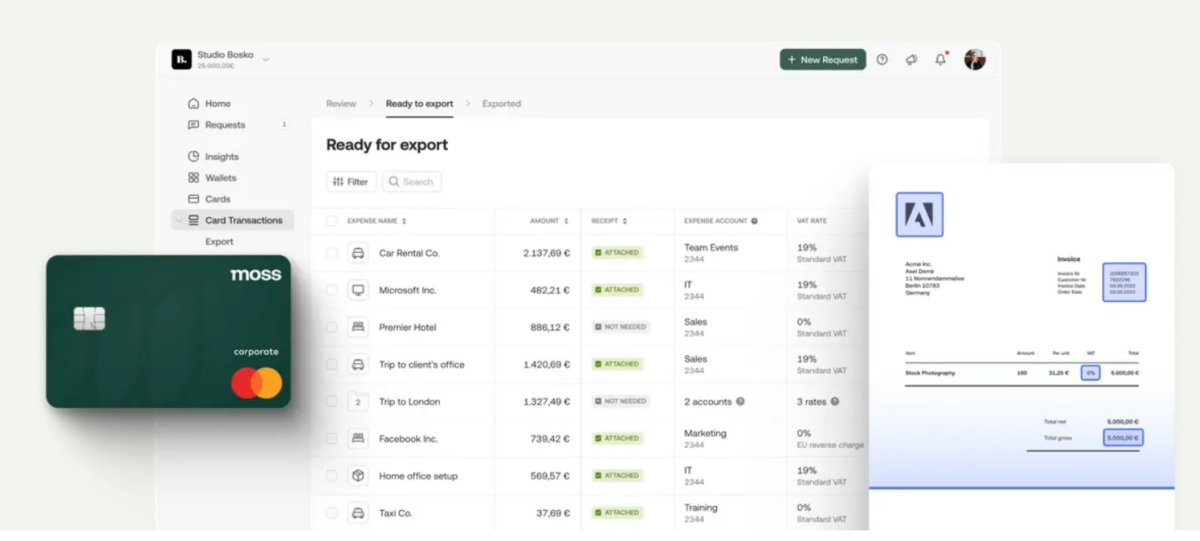
Task: Select the Car Rental Co. row checkbox
Action: [332, 253]
